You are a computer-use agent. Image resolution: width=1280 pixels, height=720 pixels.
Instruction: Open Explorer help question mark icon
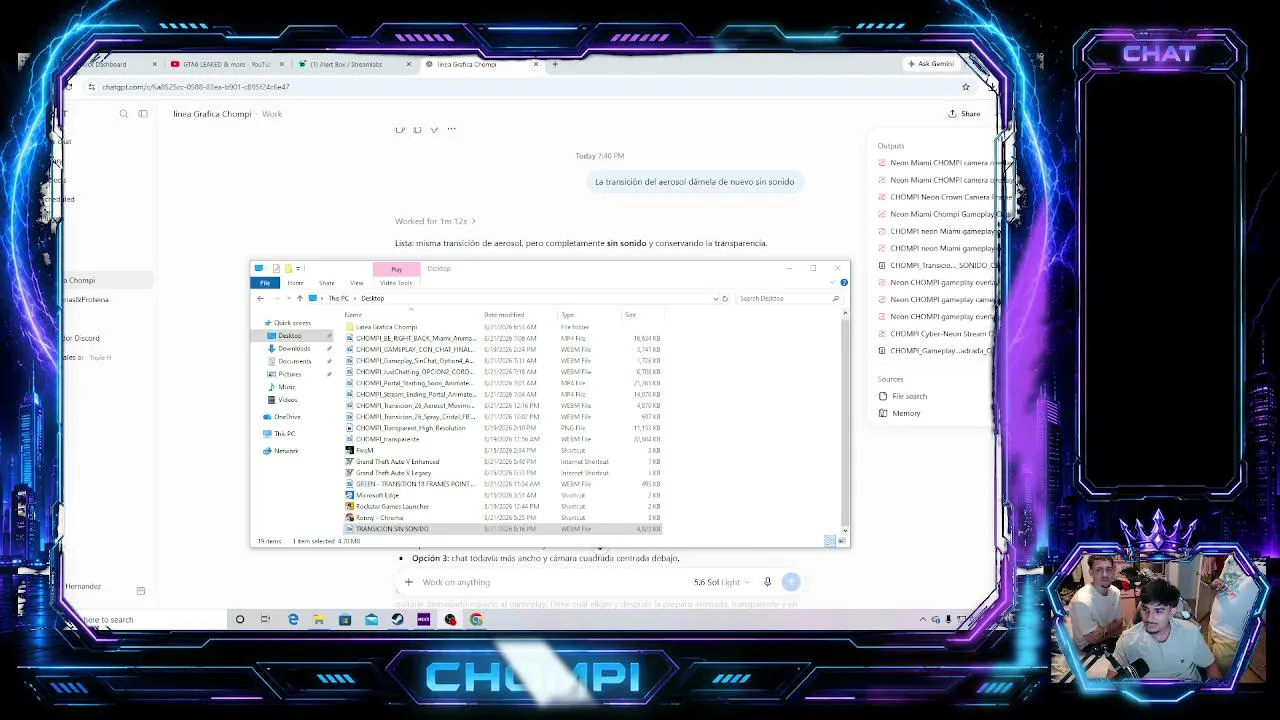pos(843,283)
